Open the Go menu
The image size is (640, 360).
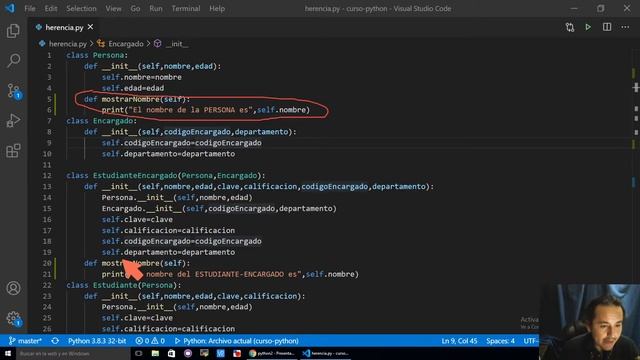(x=135, y=8)
